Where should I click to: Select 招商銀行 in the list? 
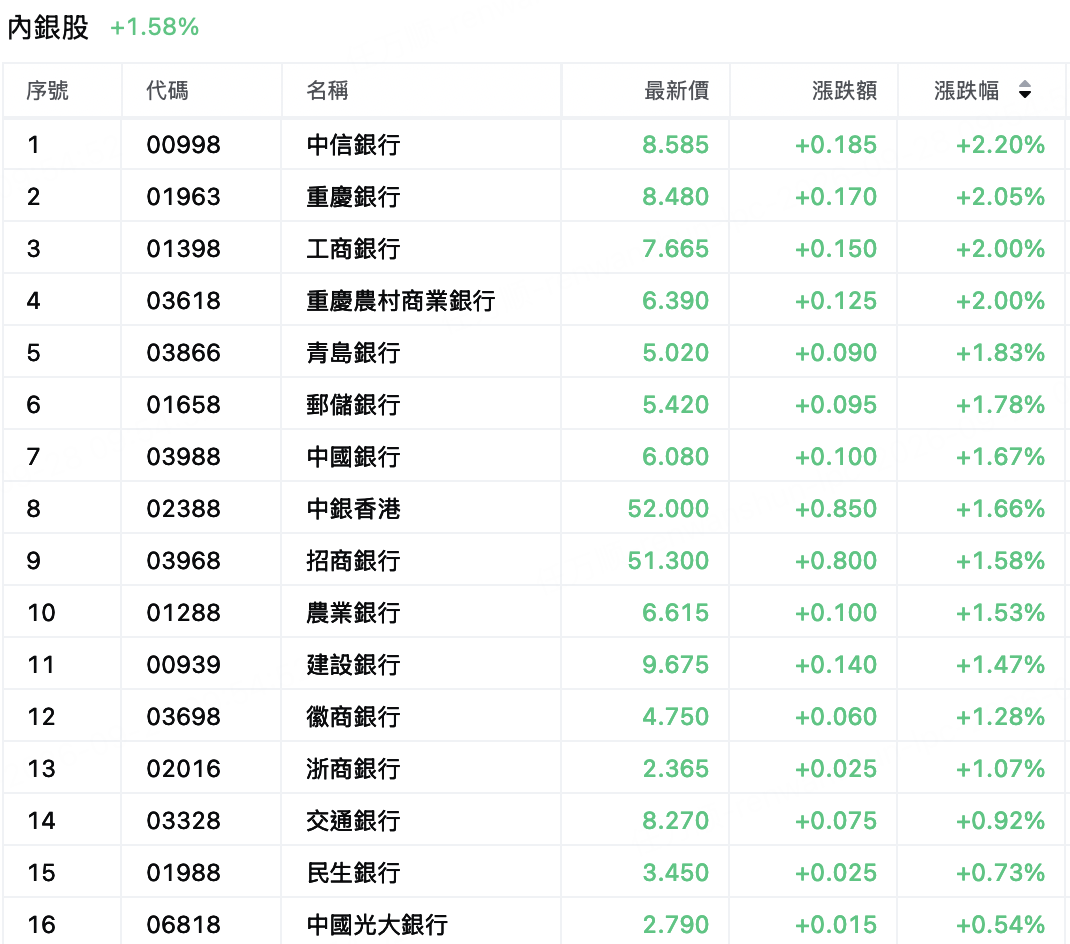(x=353, y=560)
